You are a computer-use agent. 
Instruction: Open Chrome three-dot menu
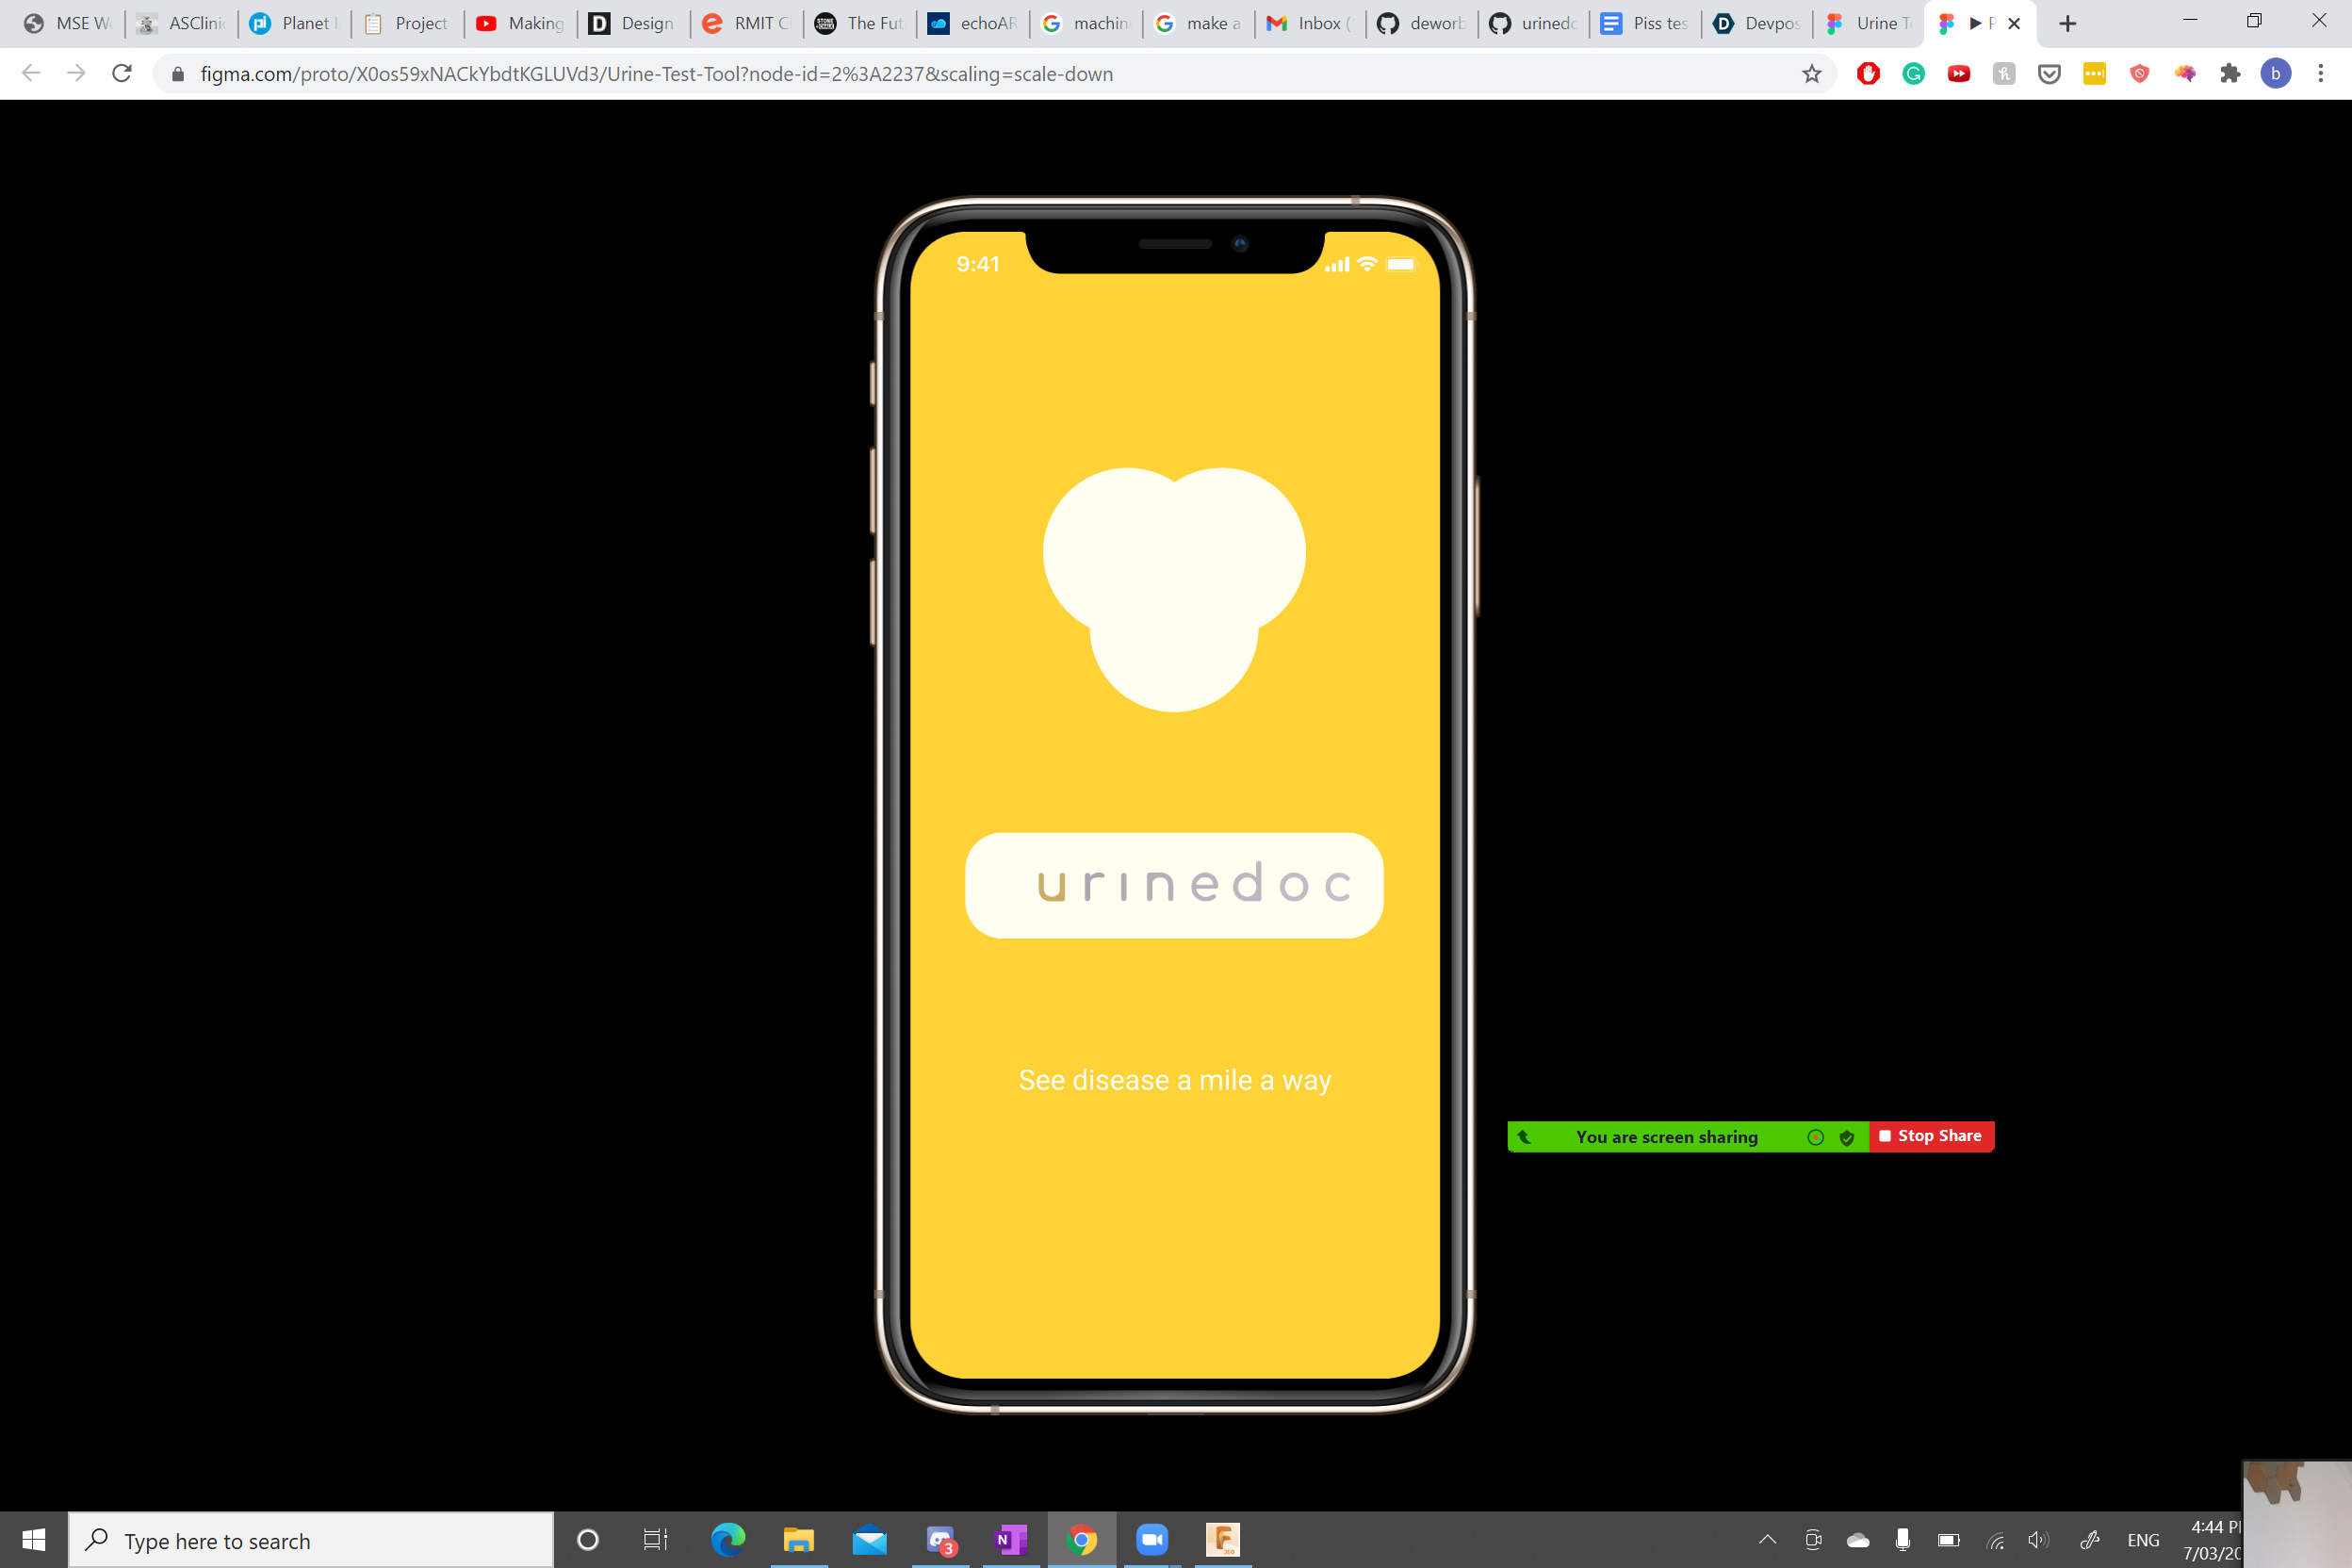(x=2321, y=73)
